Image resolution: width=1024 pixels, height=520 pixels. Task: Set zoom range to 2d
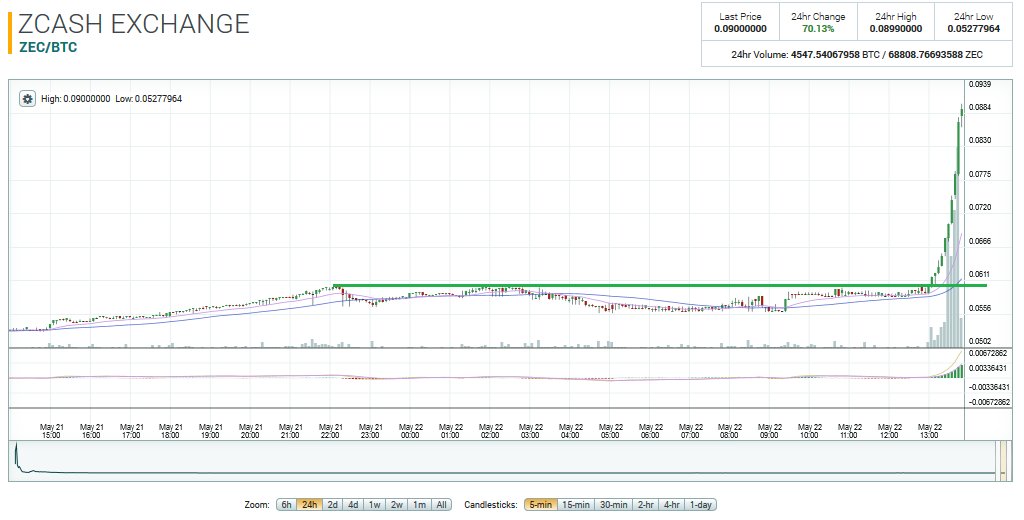pos(332,504)
